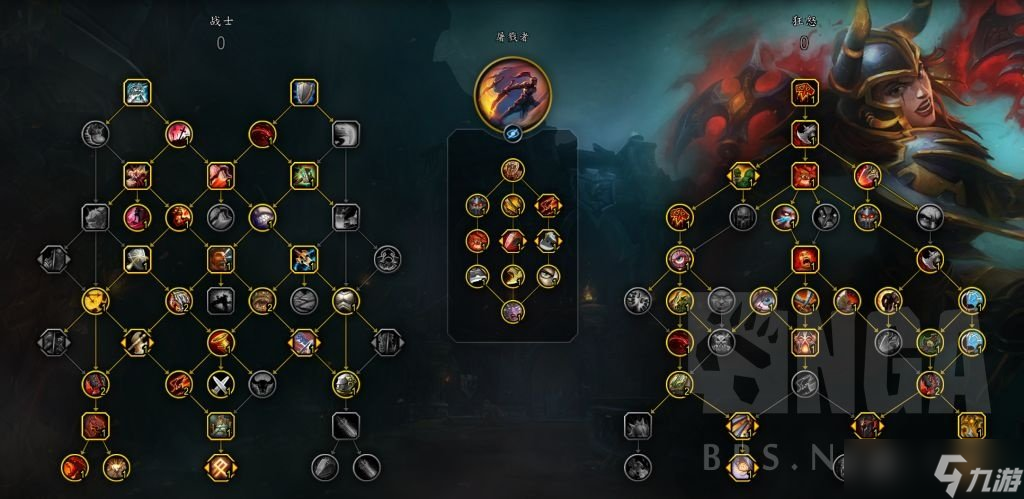Select the white crossed swords talent node
This screenshot has height=499, width=1024.
(221, 384)
